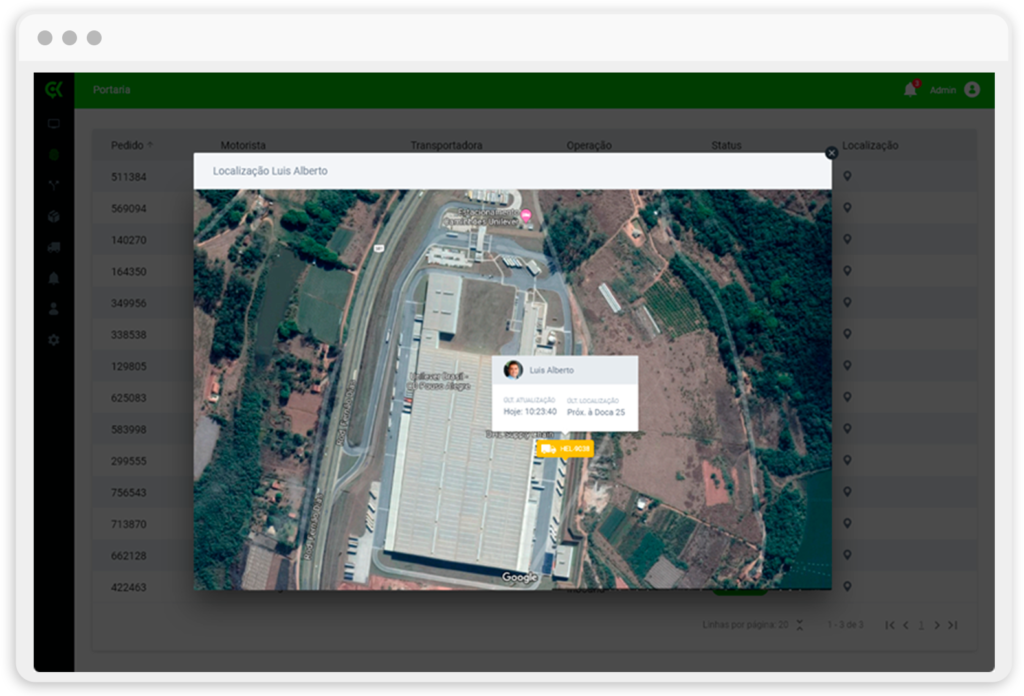Click order number 338538
This screenshot has width=1024, height=696.
click(129, 334)
